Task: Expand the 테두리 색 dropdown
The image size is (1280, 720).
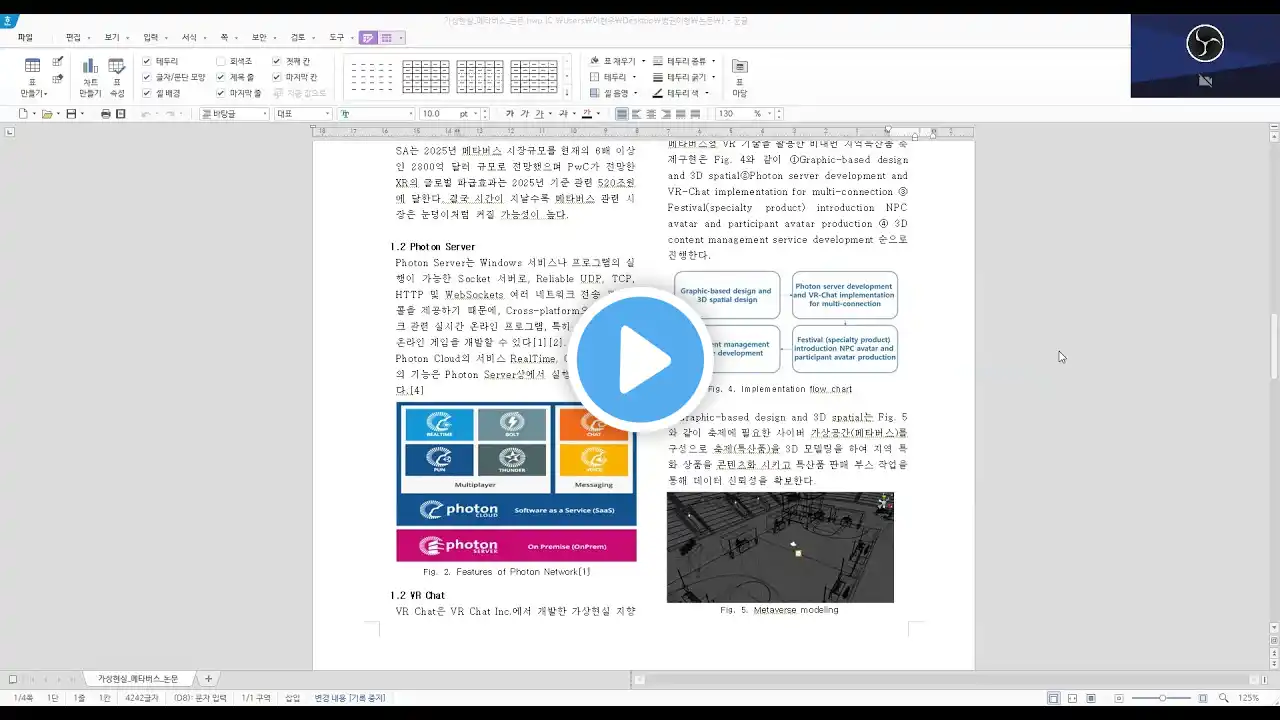Action: [x=707, y=93]
